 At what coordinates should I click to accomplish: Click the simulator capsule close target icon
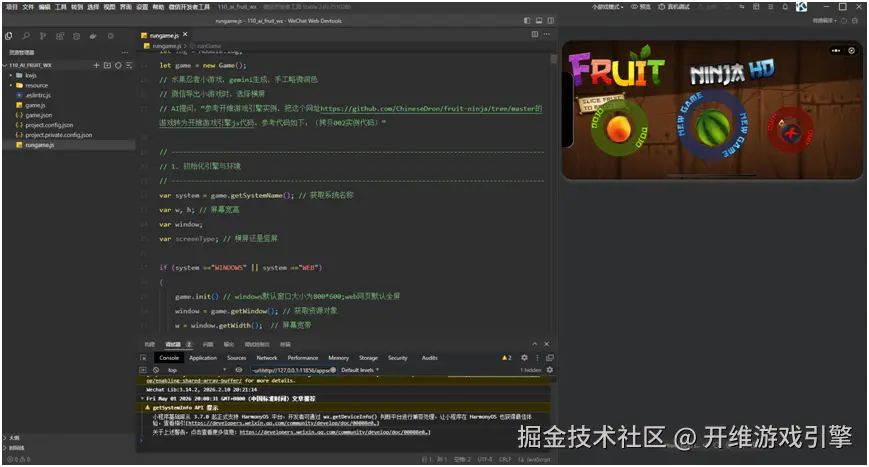coord(852,50)
